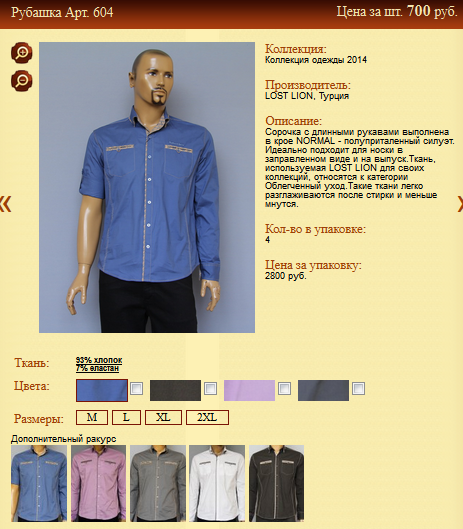The width and height of the screenshot is (463, 529).
Task: Choose size L
Action: [126, 418]
